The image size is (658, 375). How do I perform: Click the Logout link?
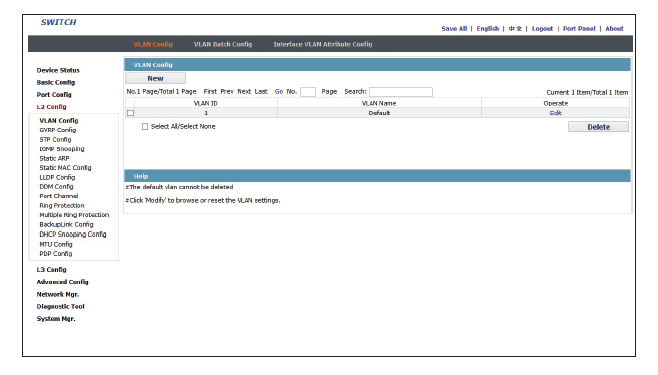542,29
